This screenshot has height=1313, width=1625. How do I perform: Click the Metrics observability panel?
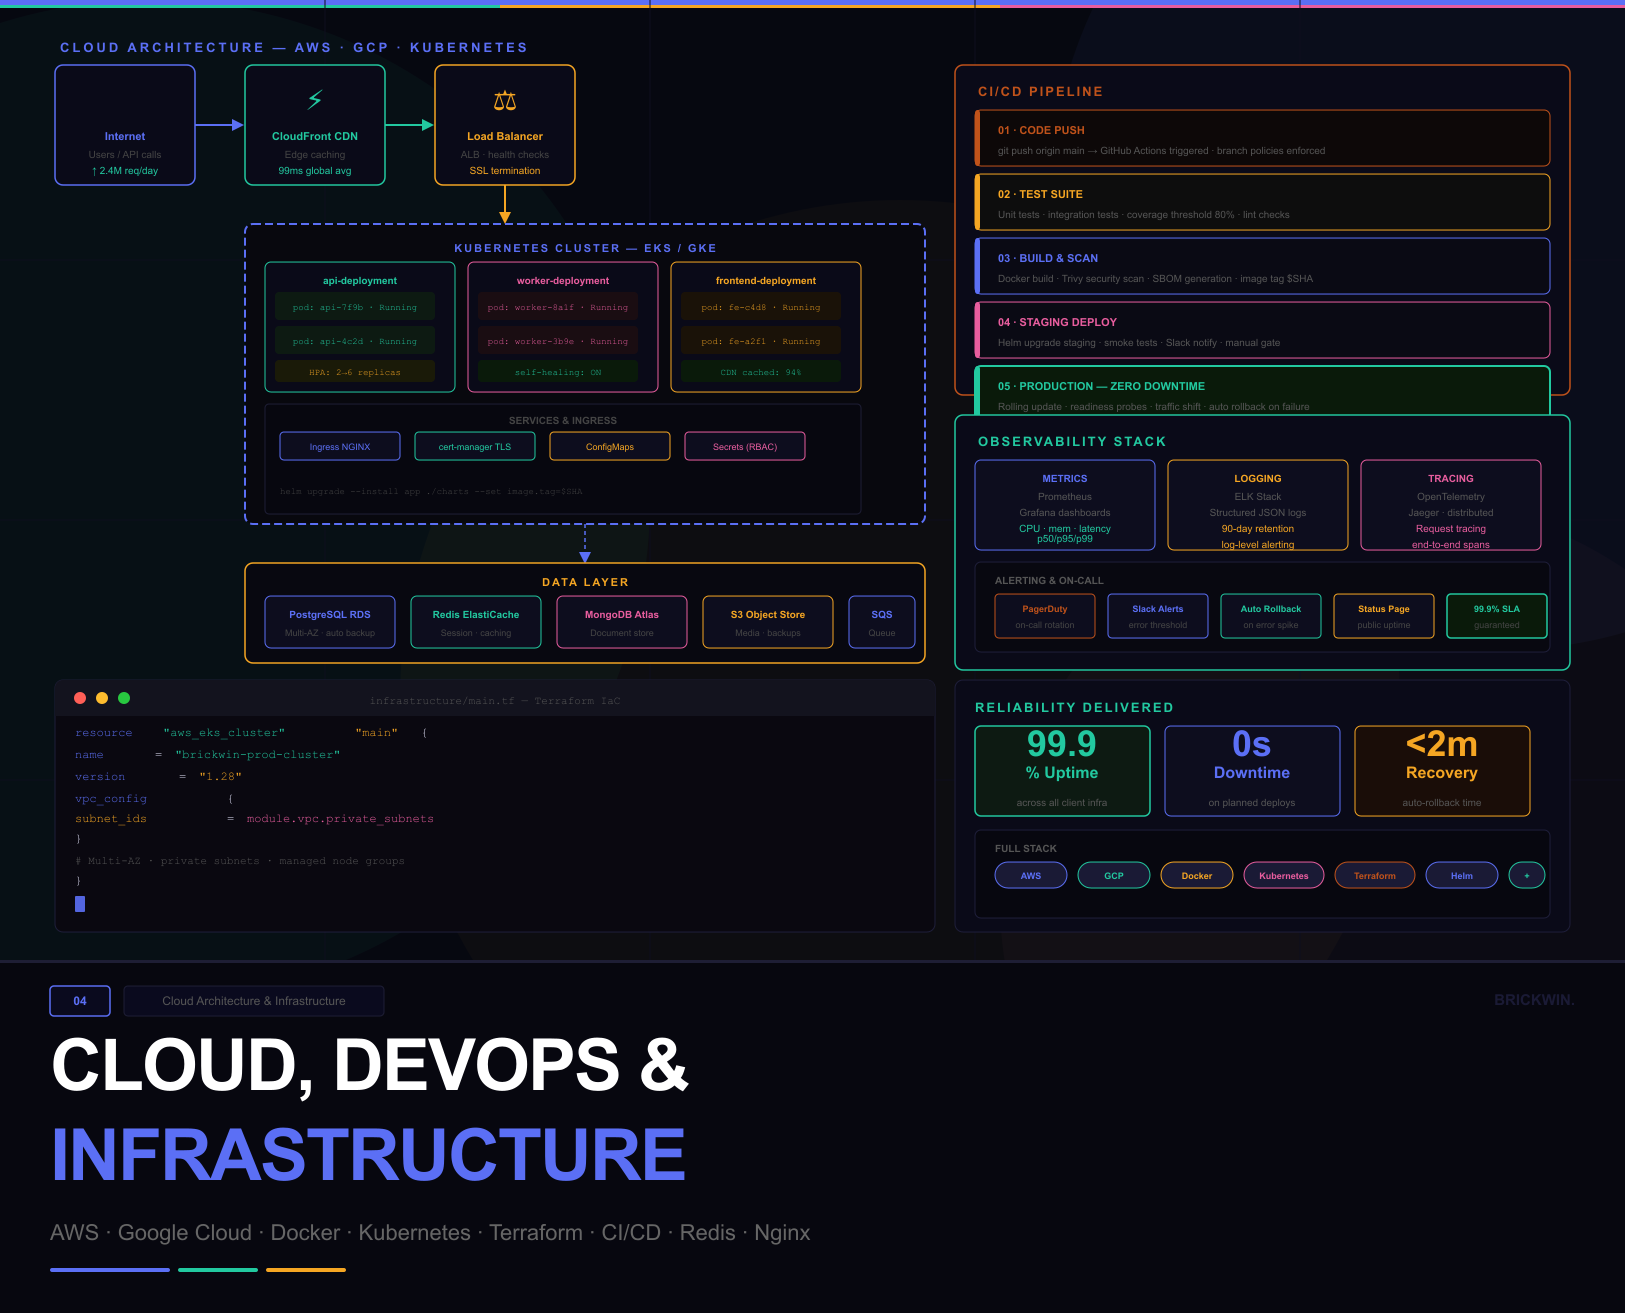pyautogui.click(x=1064, y=505)
